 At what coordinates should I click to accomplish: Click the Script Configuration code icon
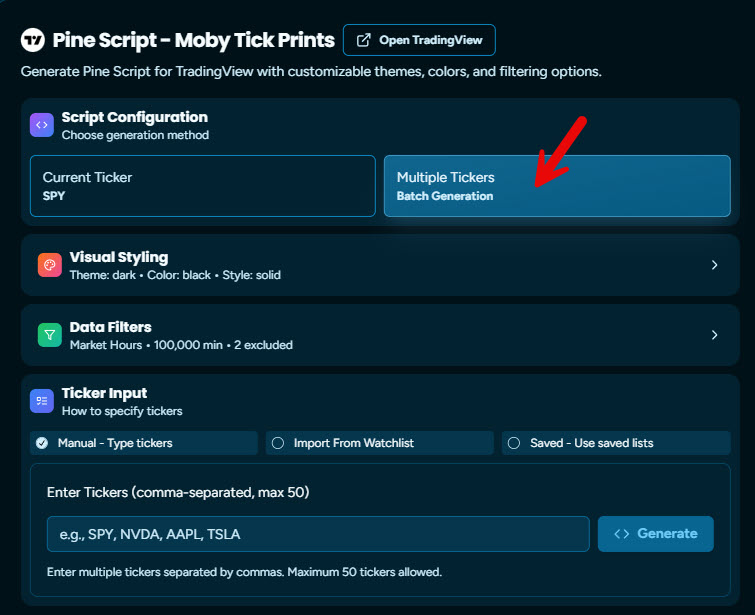point(42,125)
